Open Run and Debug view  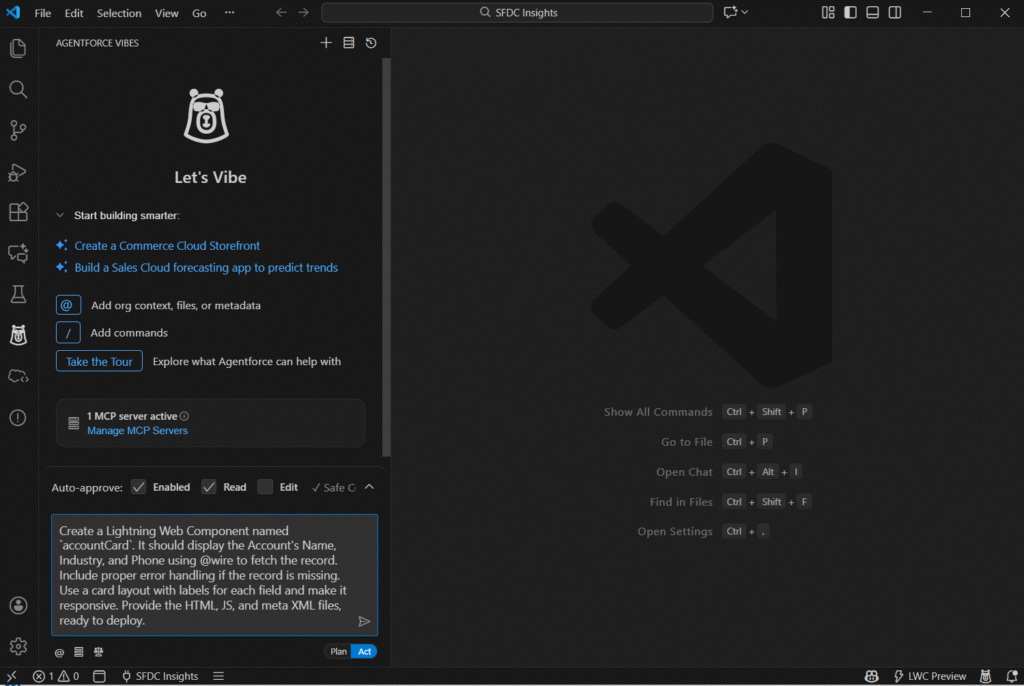[x=18, y=172]
